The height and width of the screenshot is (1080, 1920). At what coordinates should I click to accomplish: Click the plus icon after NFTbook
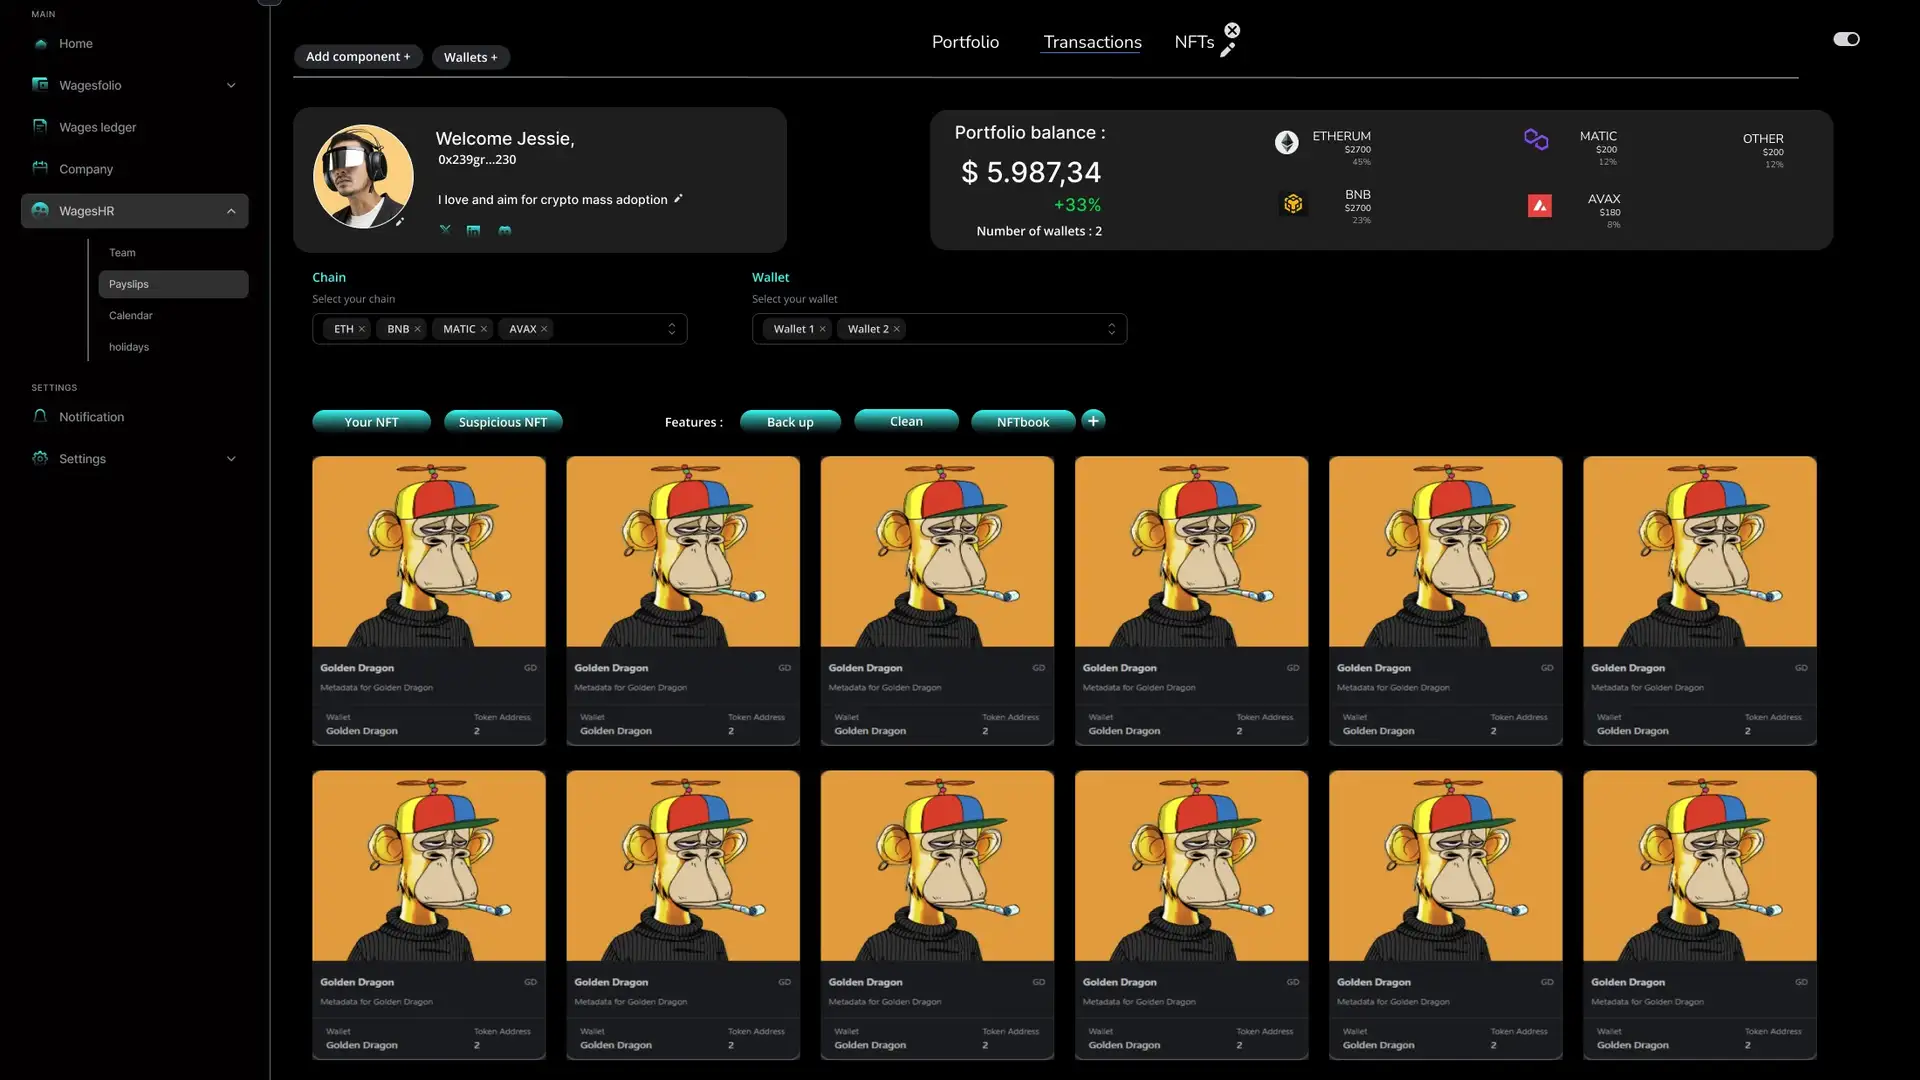pyautogui.click(x=1093, y=420)
